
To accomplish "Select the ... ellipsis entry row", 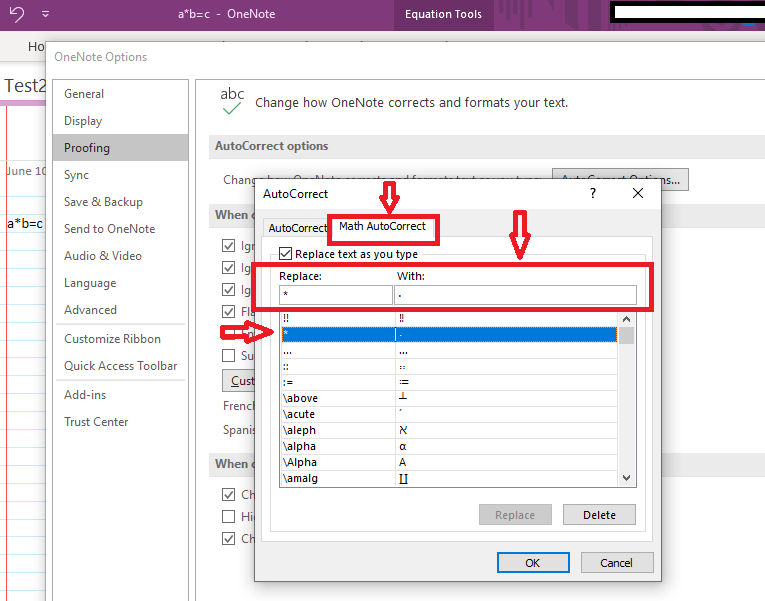I will tap(449, 350).
